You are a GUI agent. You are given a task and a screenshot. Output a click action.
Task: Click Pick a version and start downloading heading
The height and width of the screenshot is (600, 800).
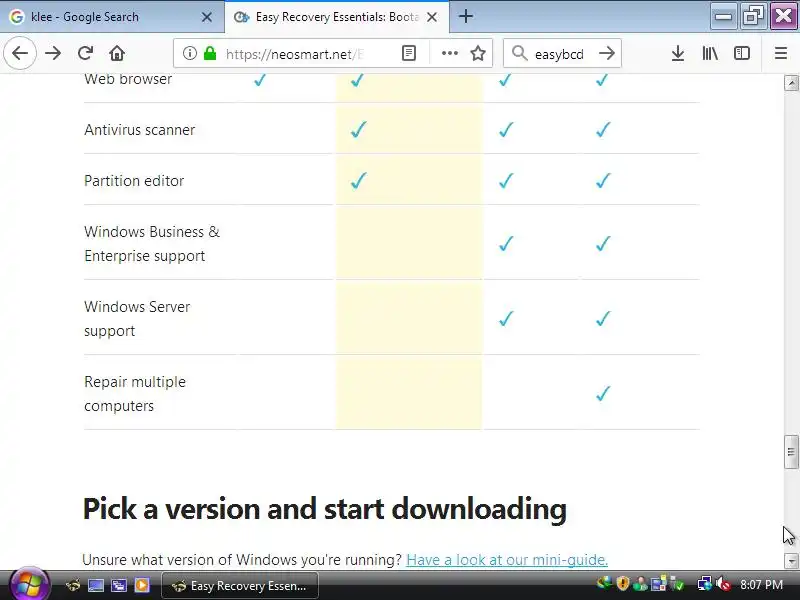point(324,509)
